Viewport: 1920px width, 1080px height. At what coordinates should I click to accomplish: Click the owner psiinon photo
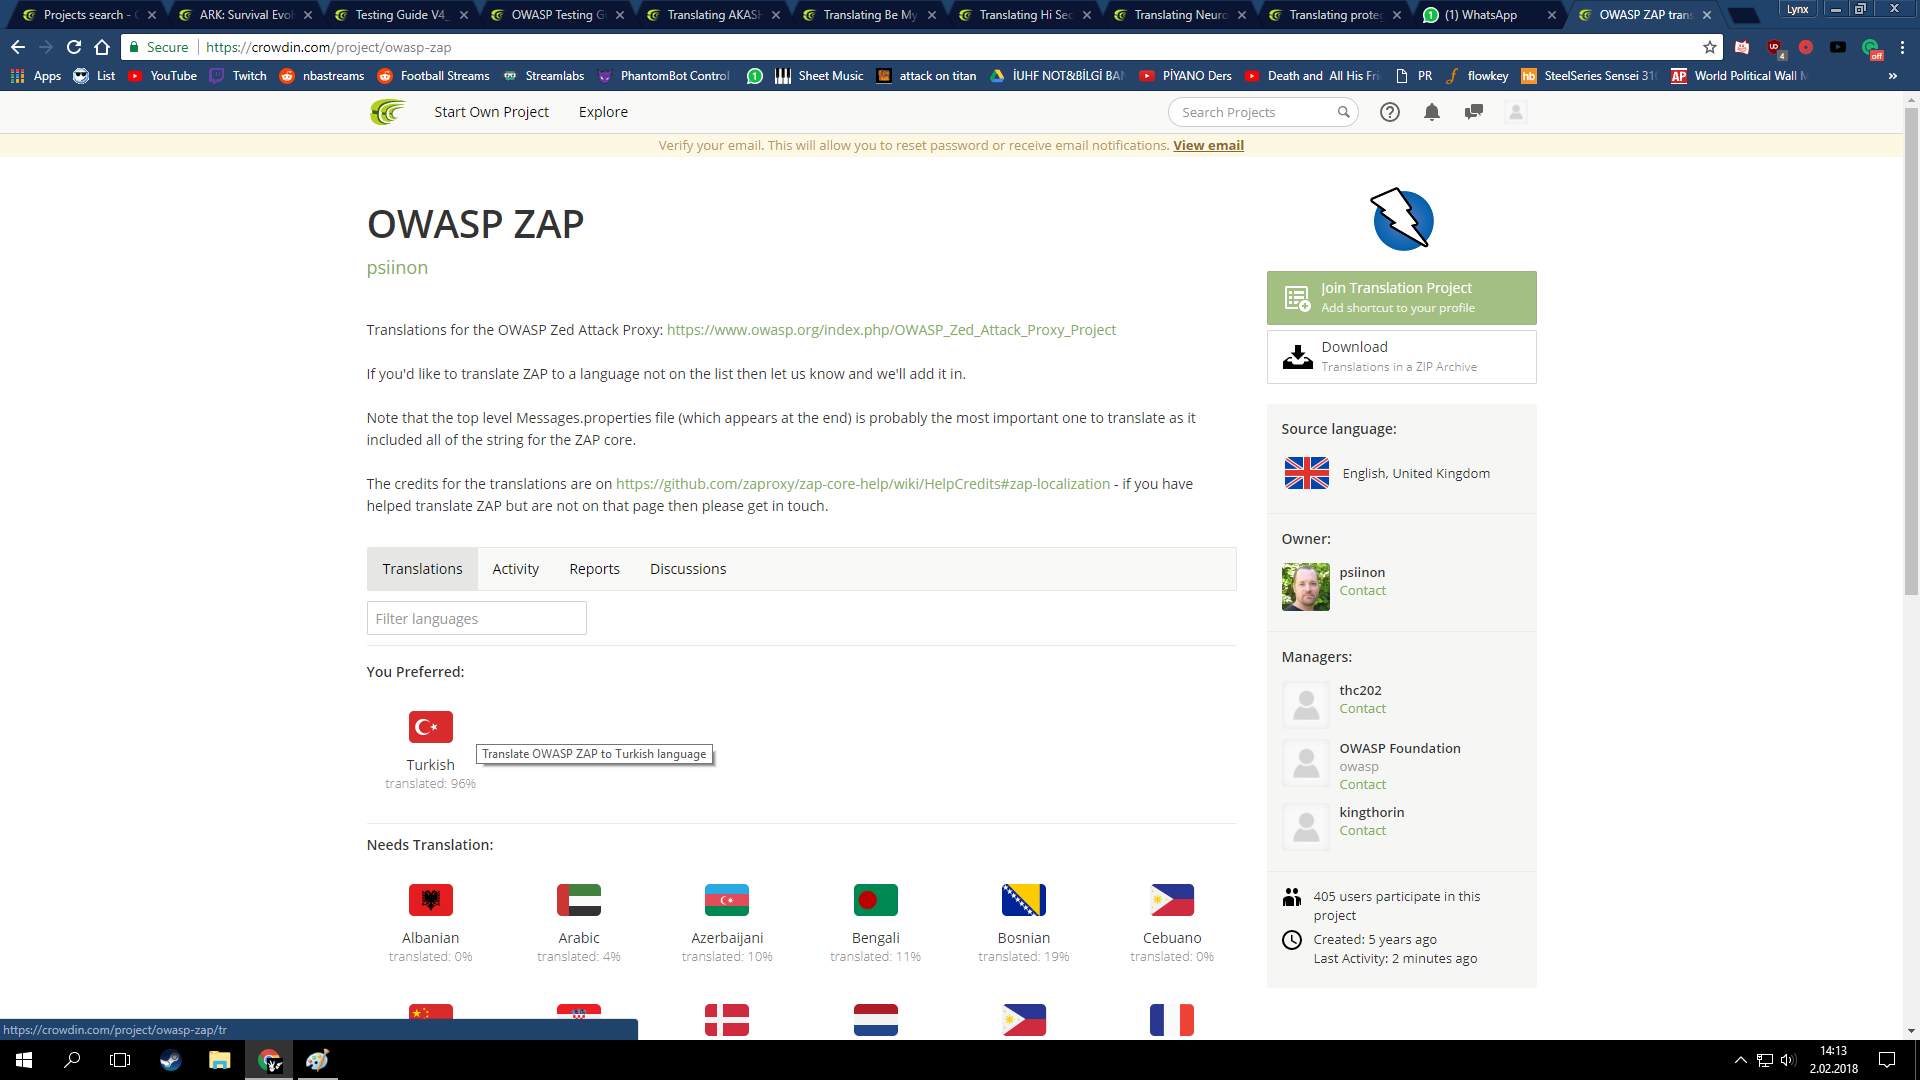coord(1306,587)
